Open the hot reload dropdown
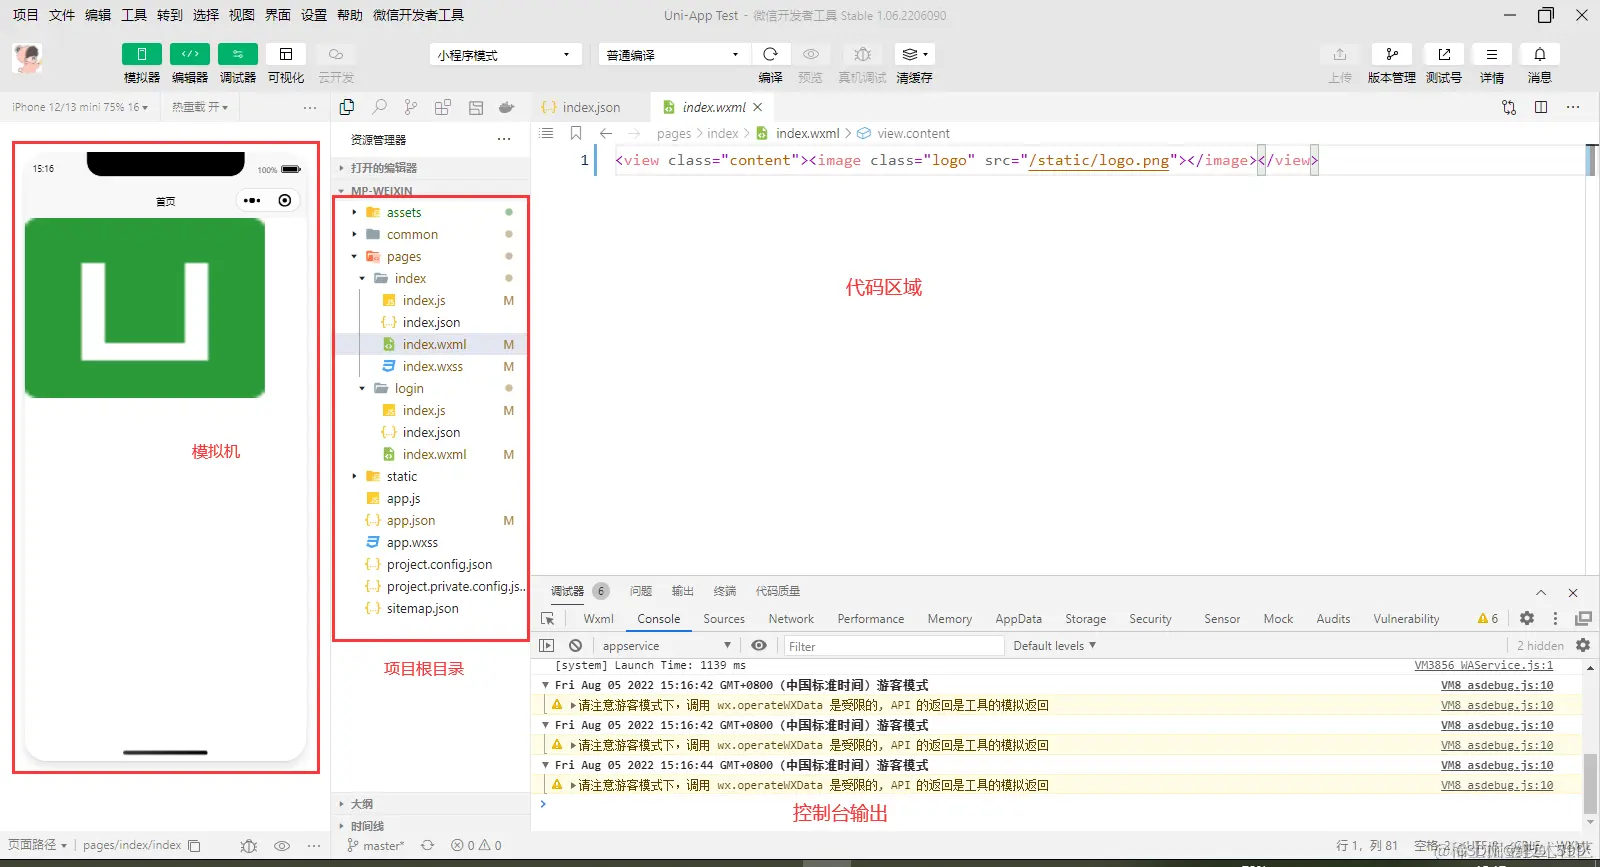 click(x=200, y=107)
